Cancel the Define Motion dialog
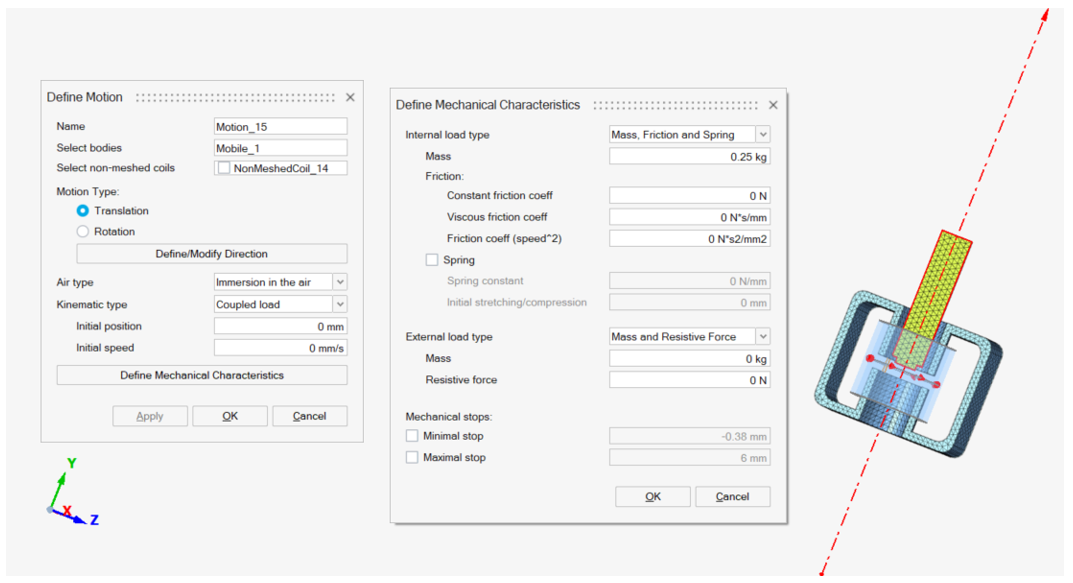Image resolution: width=1073 pixels, height=583 pixels. [x=309, y=416]
